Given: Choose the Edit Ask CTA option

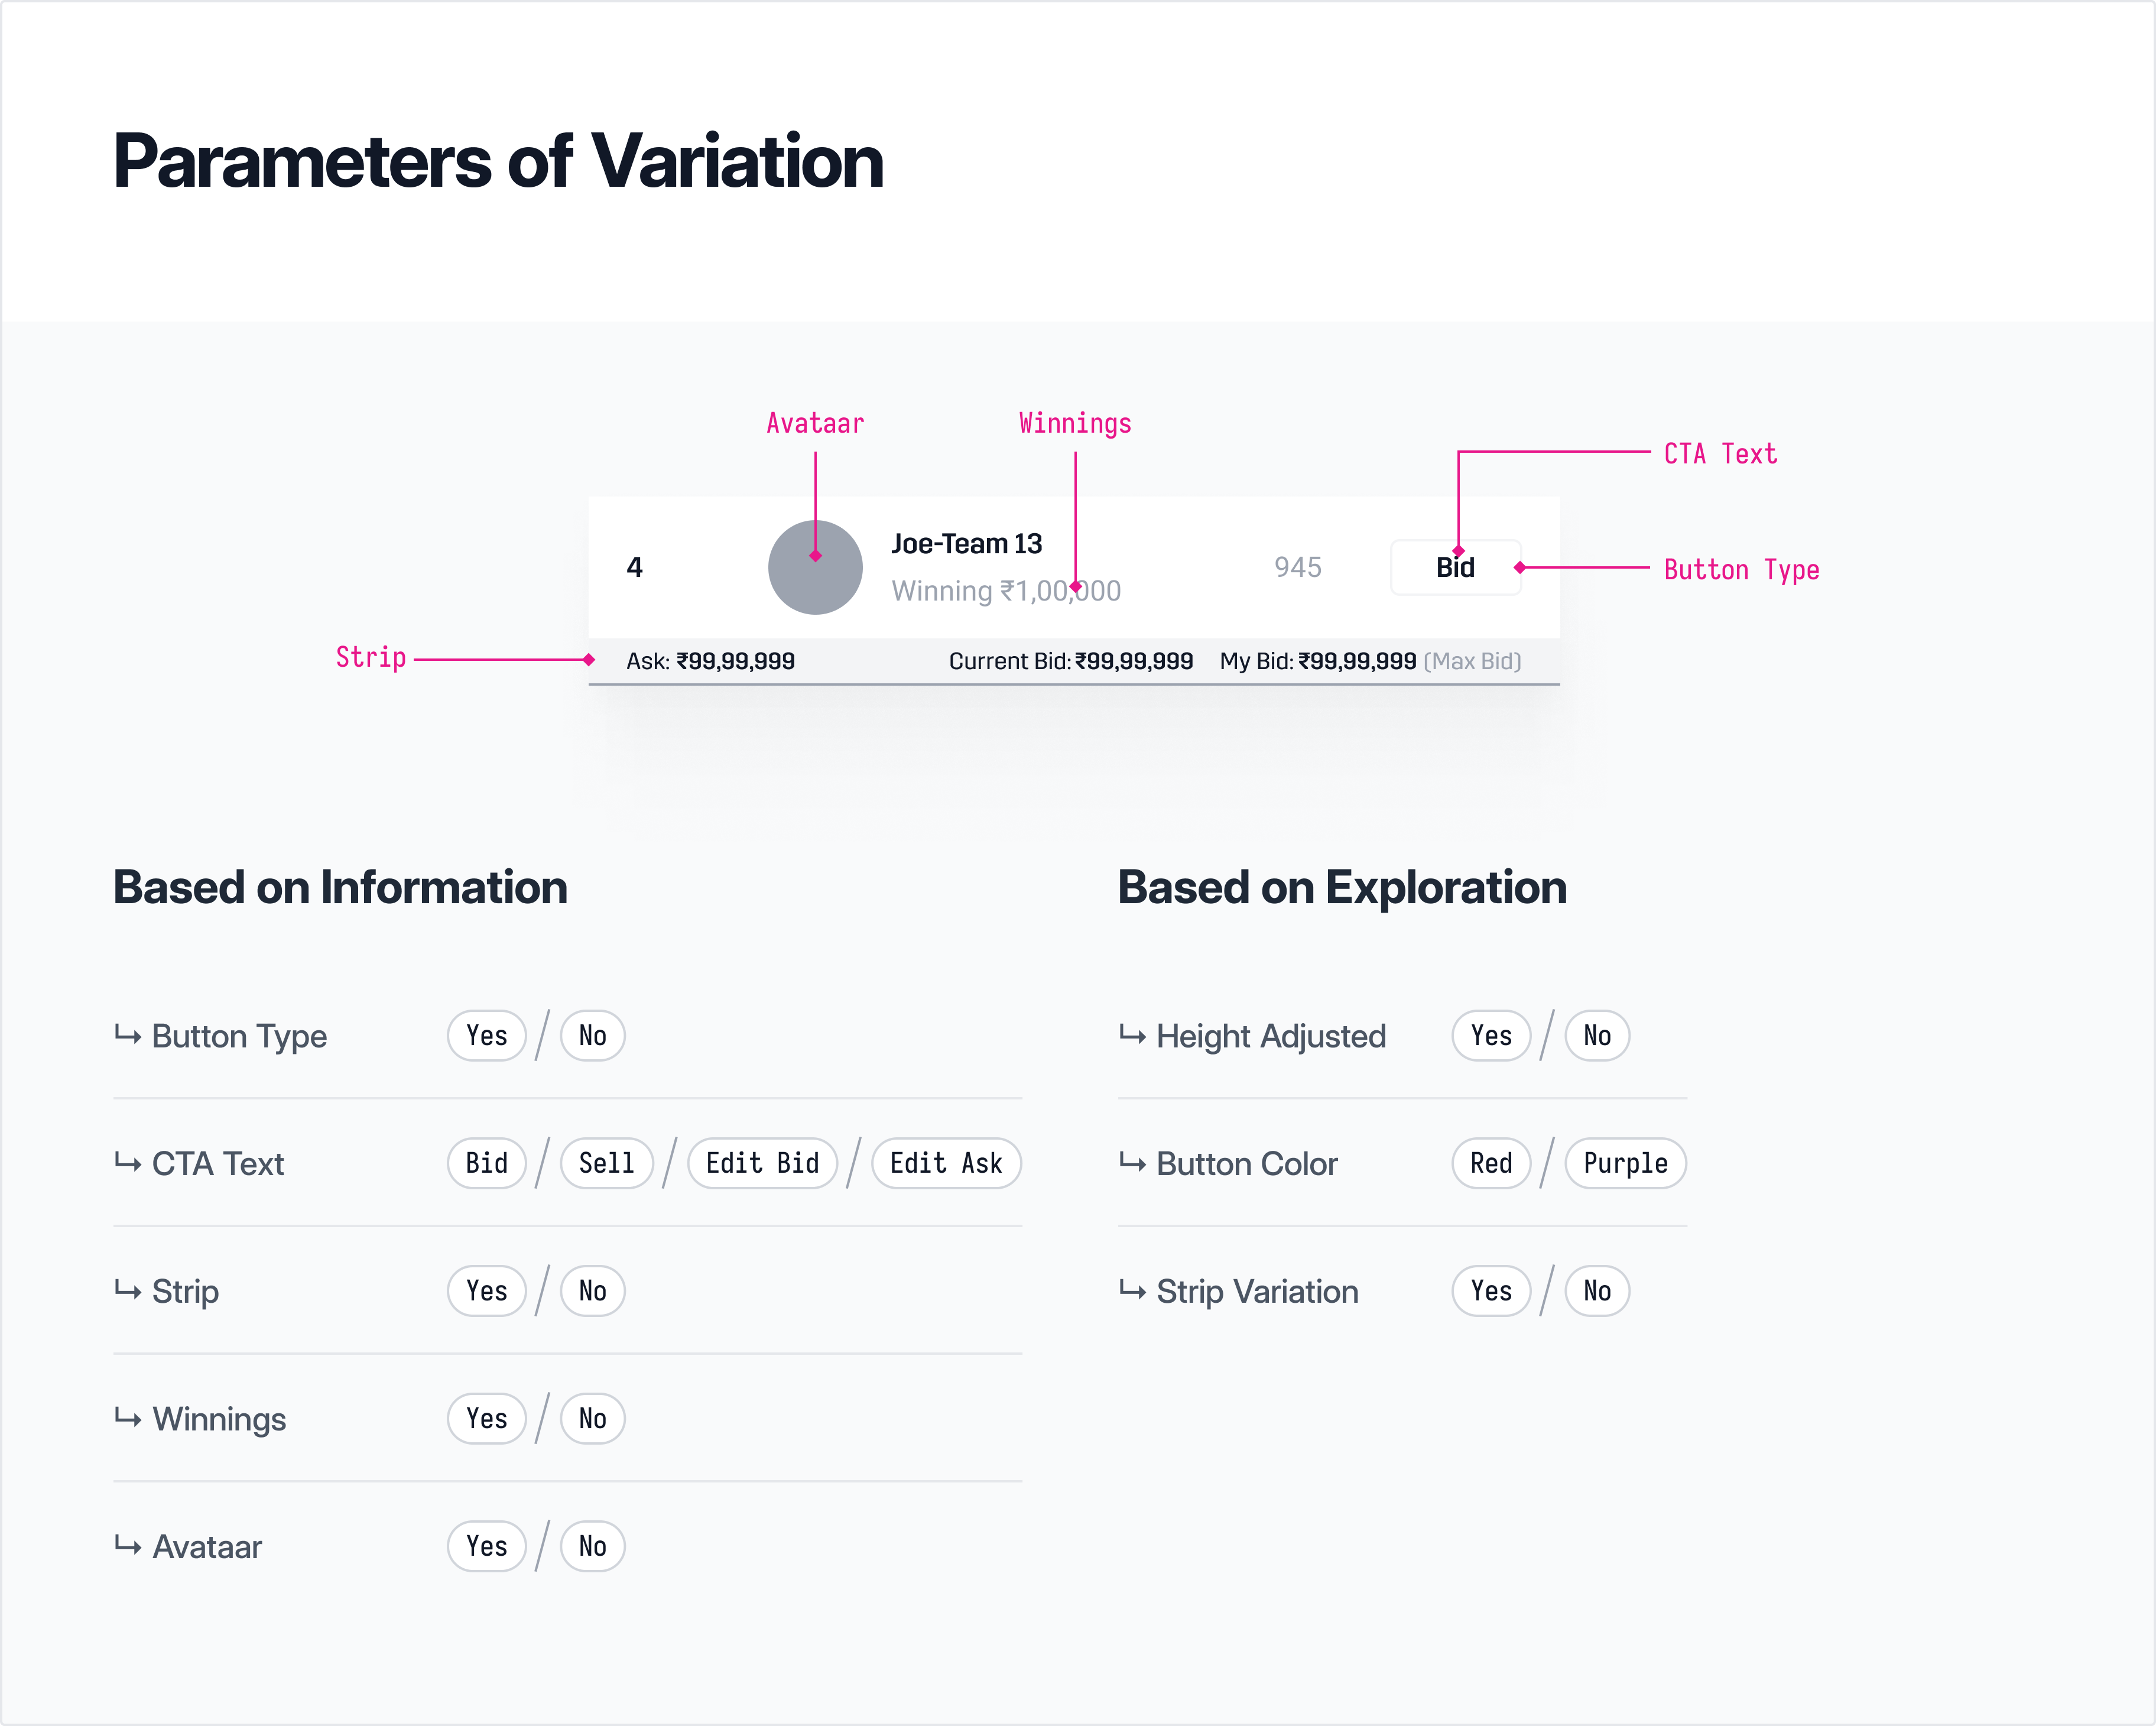Looking at the screenshot, I should point(945,1163).
